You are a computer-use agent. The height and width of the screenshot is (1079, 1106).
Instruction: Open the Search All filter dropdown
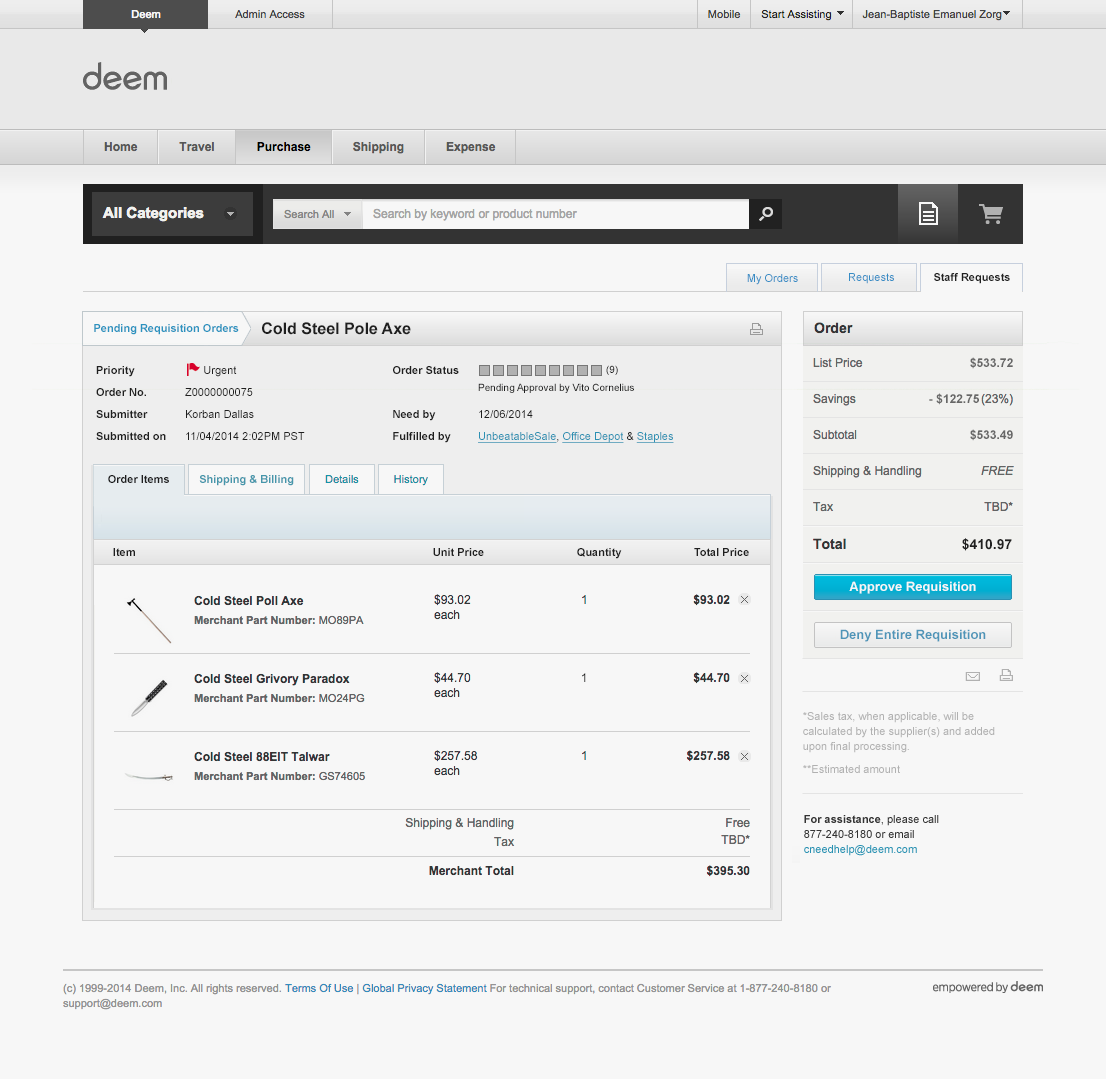click(x=317, y=214)
